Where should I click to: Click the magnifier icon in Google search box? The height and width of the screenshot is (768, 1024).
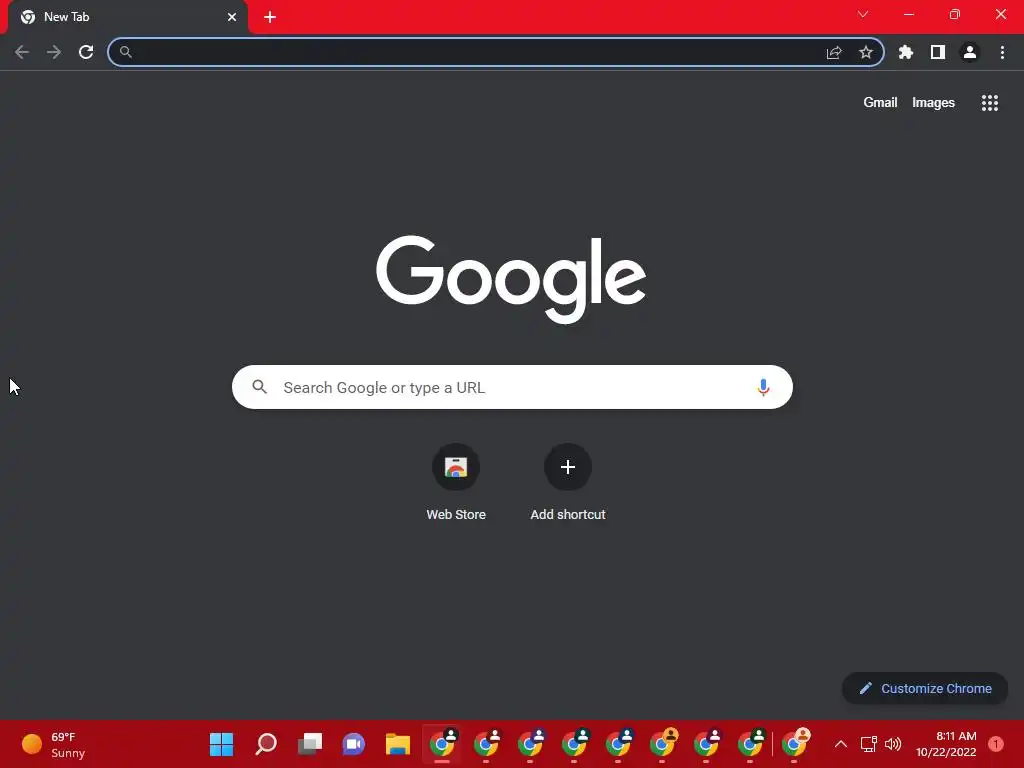coord(260,387)
